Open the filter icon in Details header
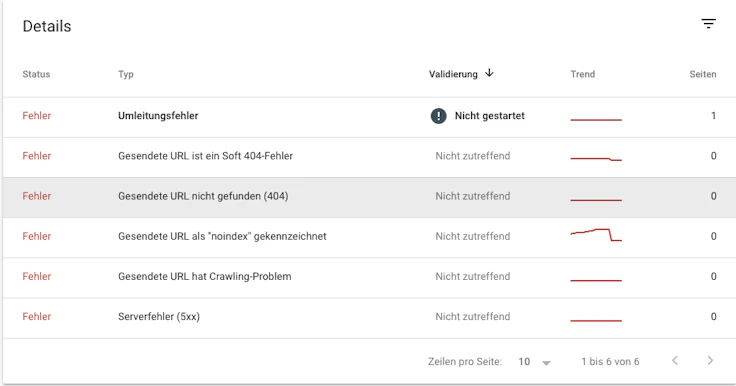 (x=708, y=23)
